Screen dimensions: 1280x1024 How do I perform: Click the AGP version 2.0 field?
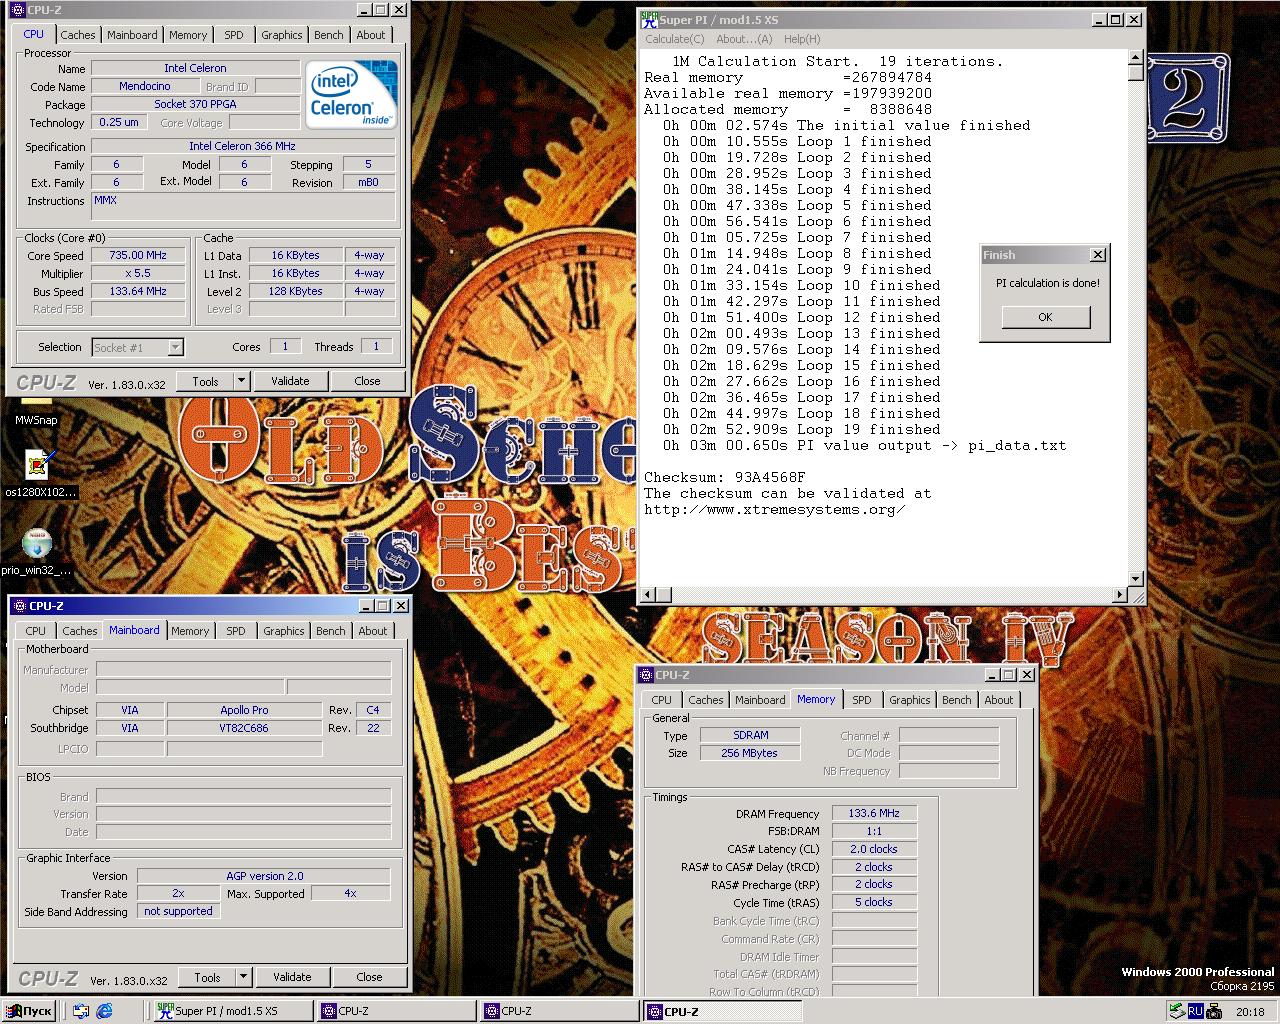(x=264, y=876)
